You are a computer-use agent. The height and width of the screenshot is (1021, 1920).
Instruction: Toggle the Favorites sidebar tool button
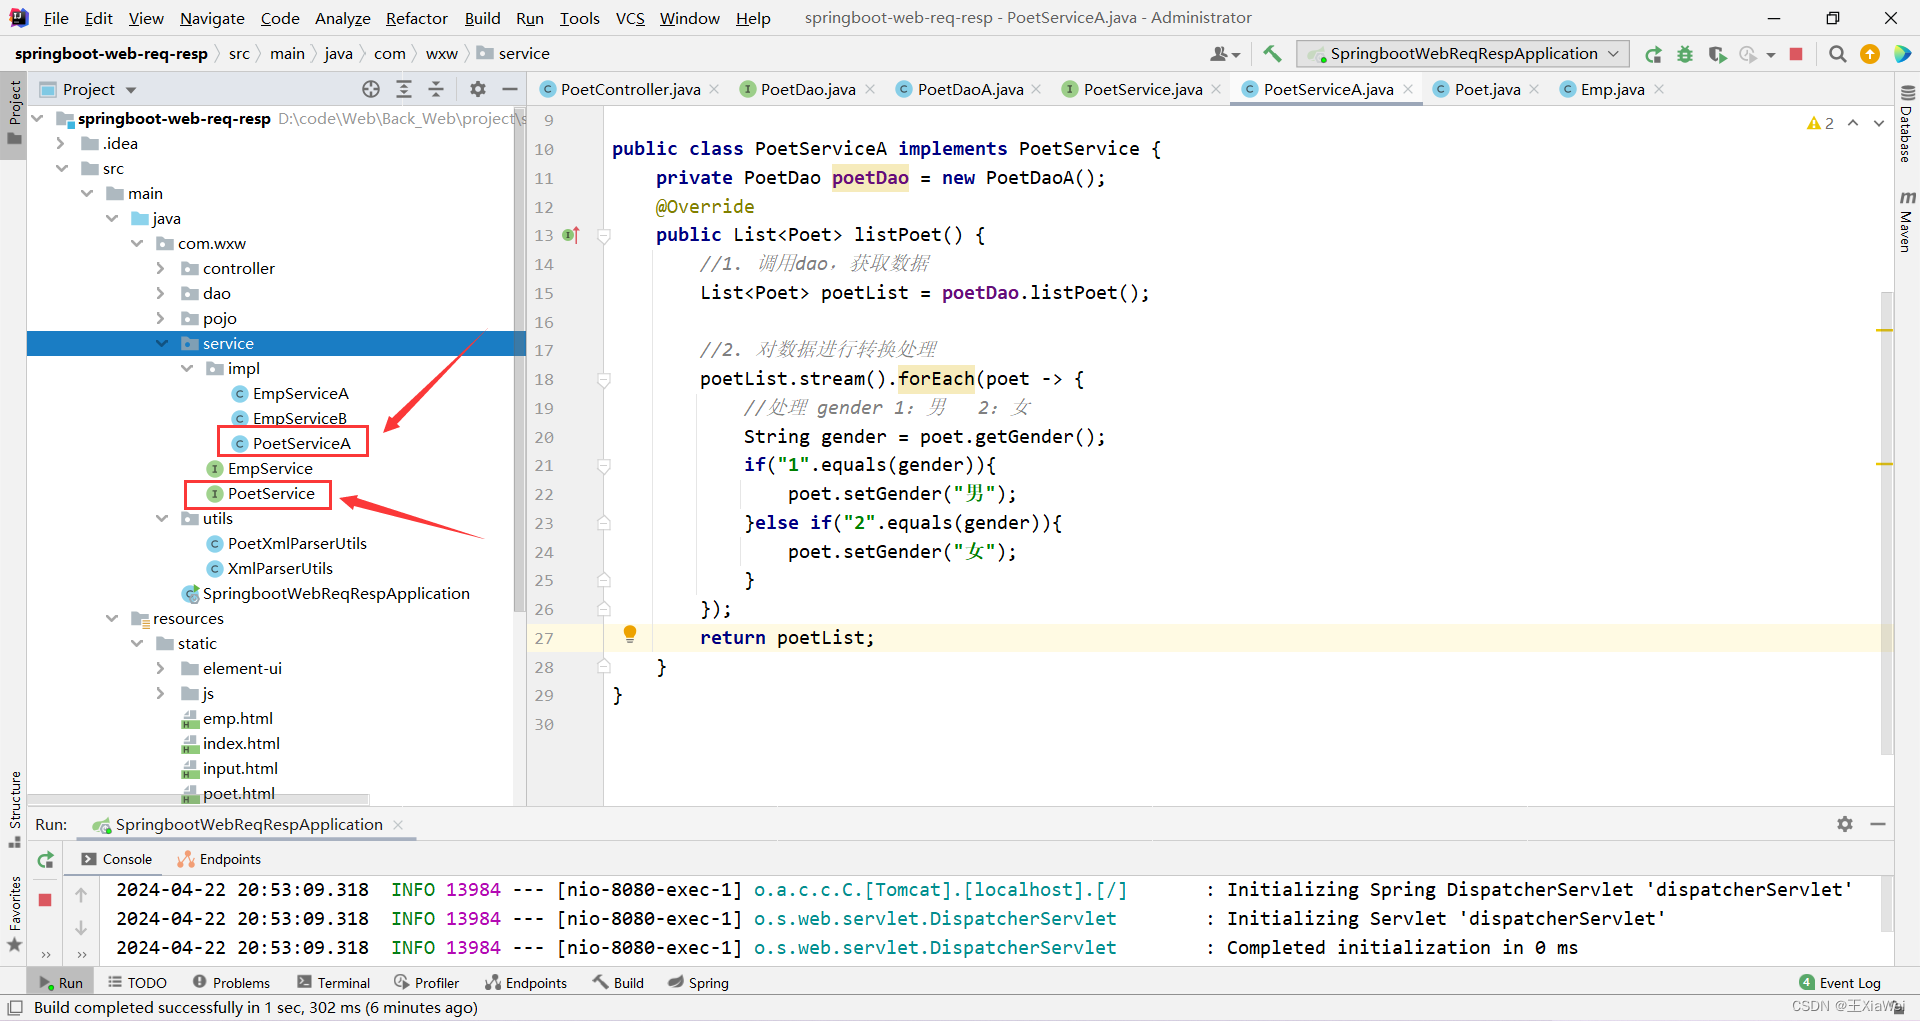[x=14, y=913]
